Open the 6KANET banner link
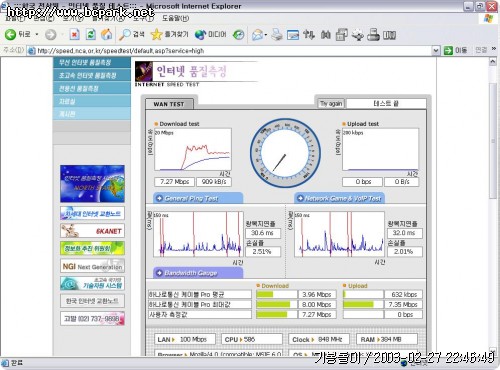 click(92, 231)
